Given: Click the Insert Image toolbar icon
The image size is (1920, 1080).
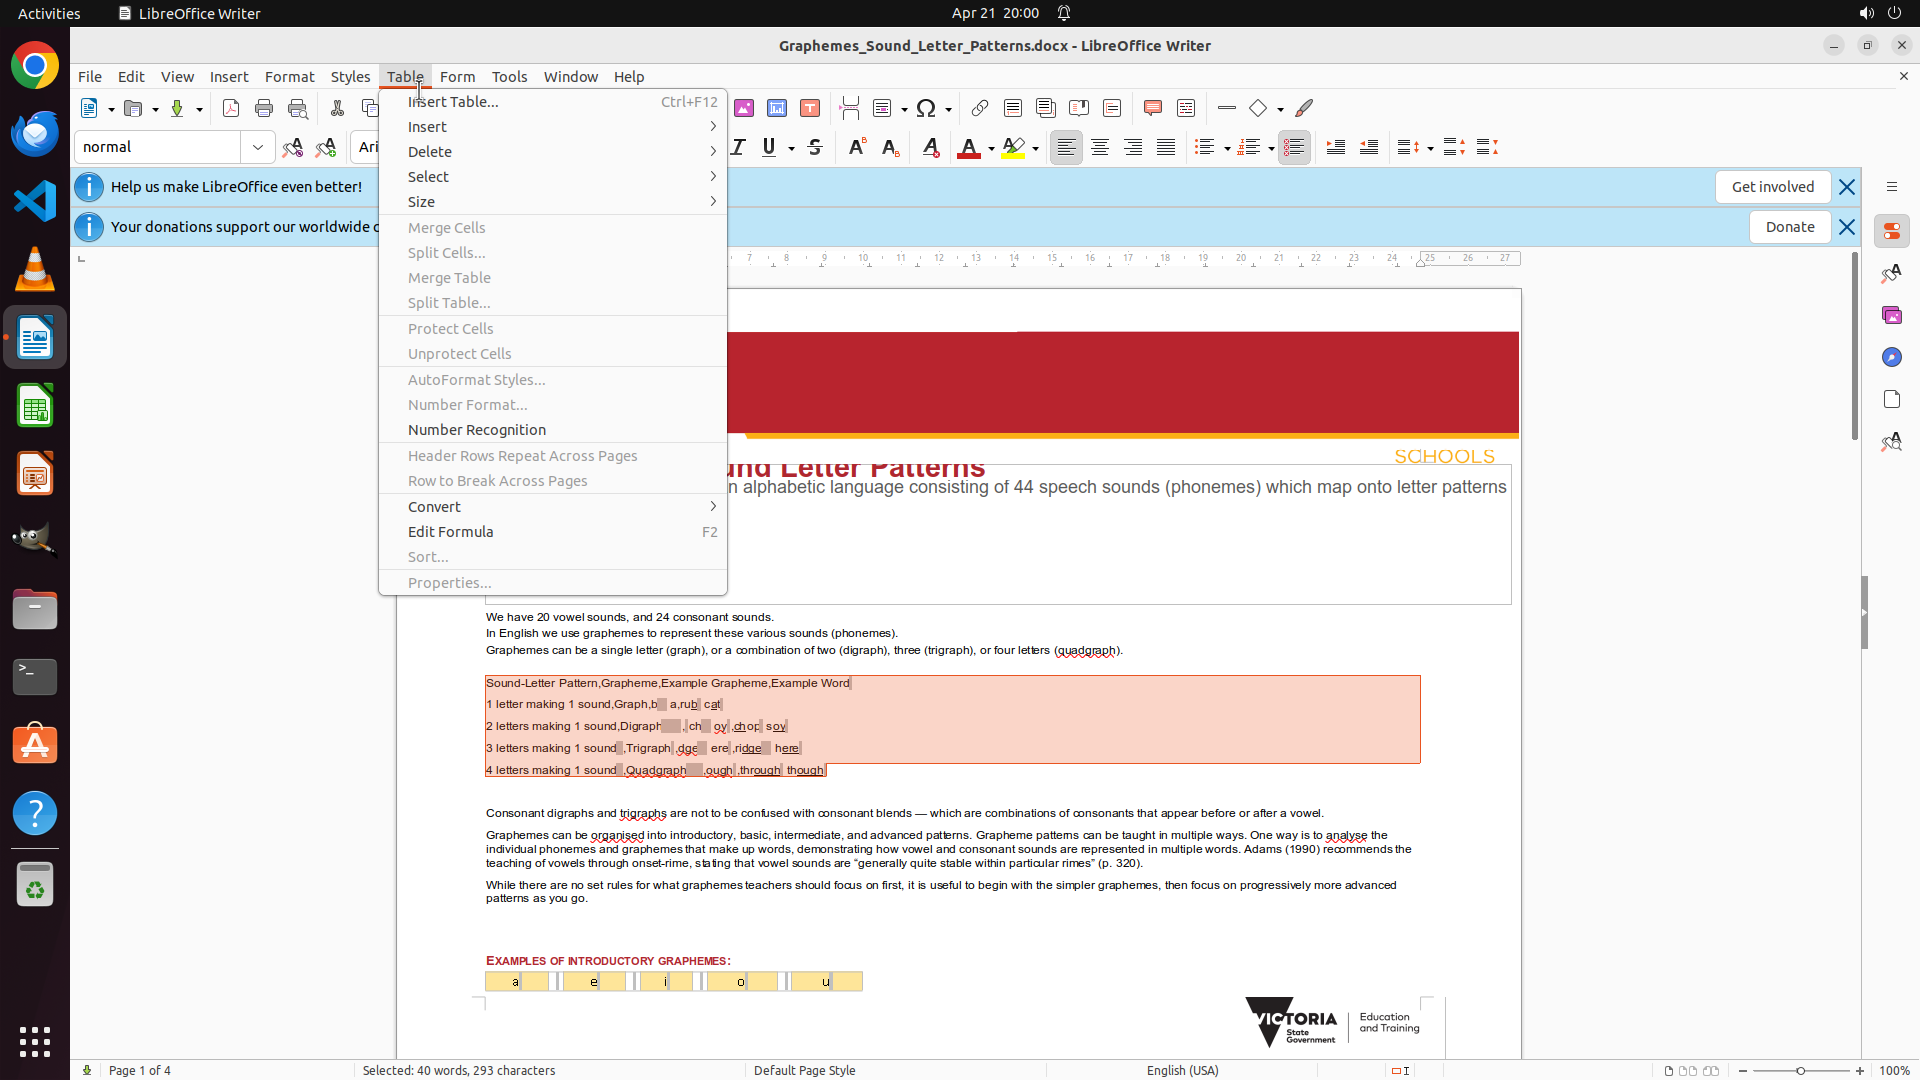Looking at the screenshot, I should point(743,108).
